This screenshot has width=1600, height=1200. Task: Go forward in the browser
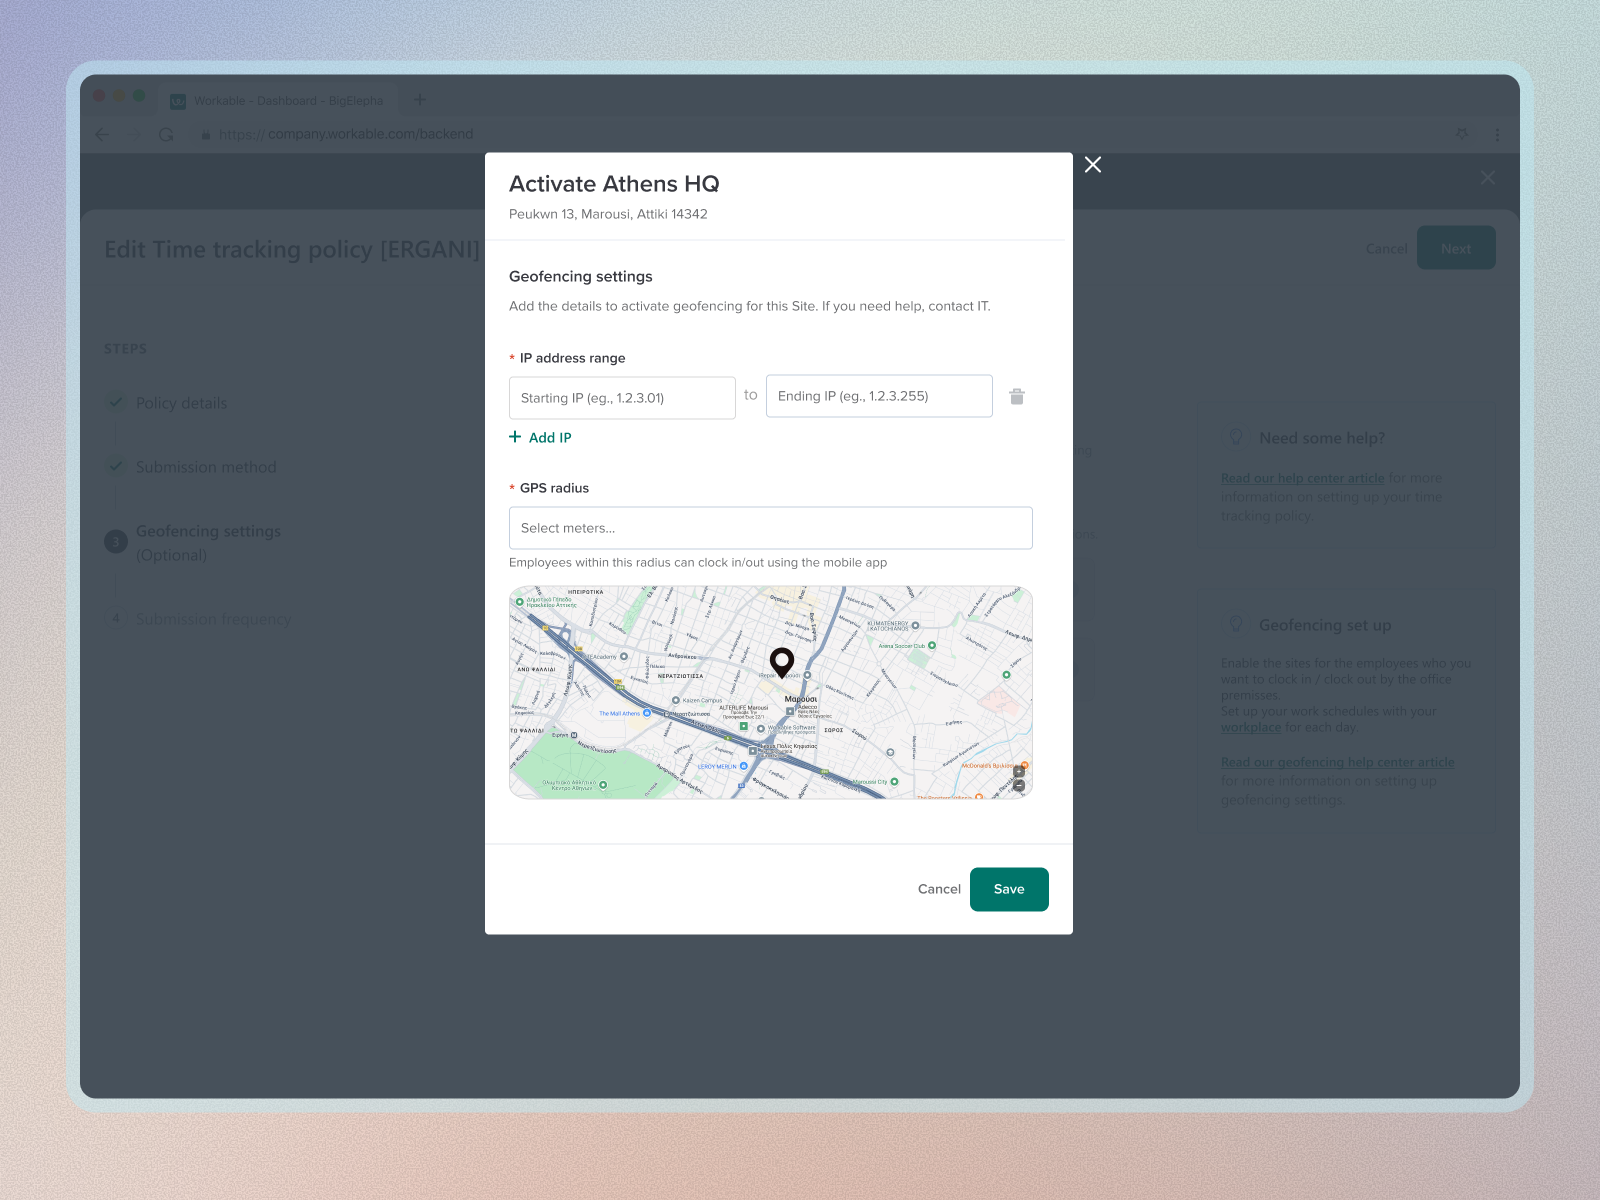point(135,134)
